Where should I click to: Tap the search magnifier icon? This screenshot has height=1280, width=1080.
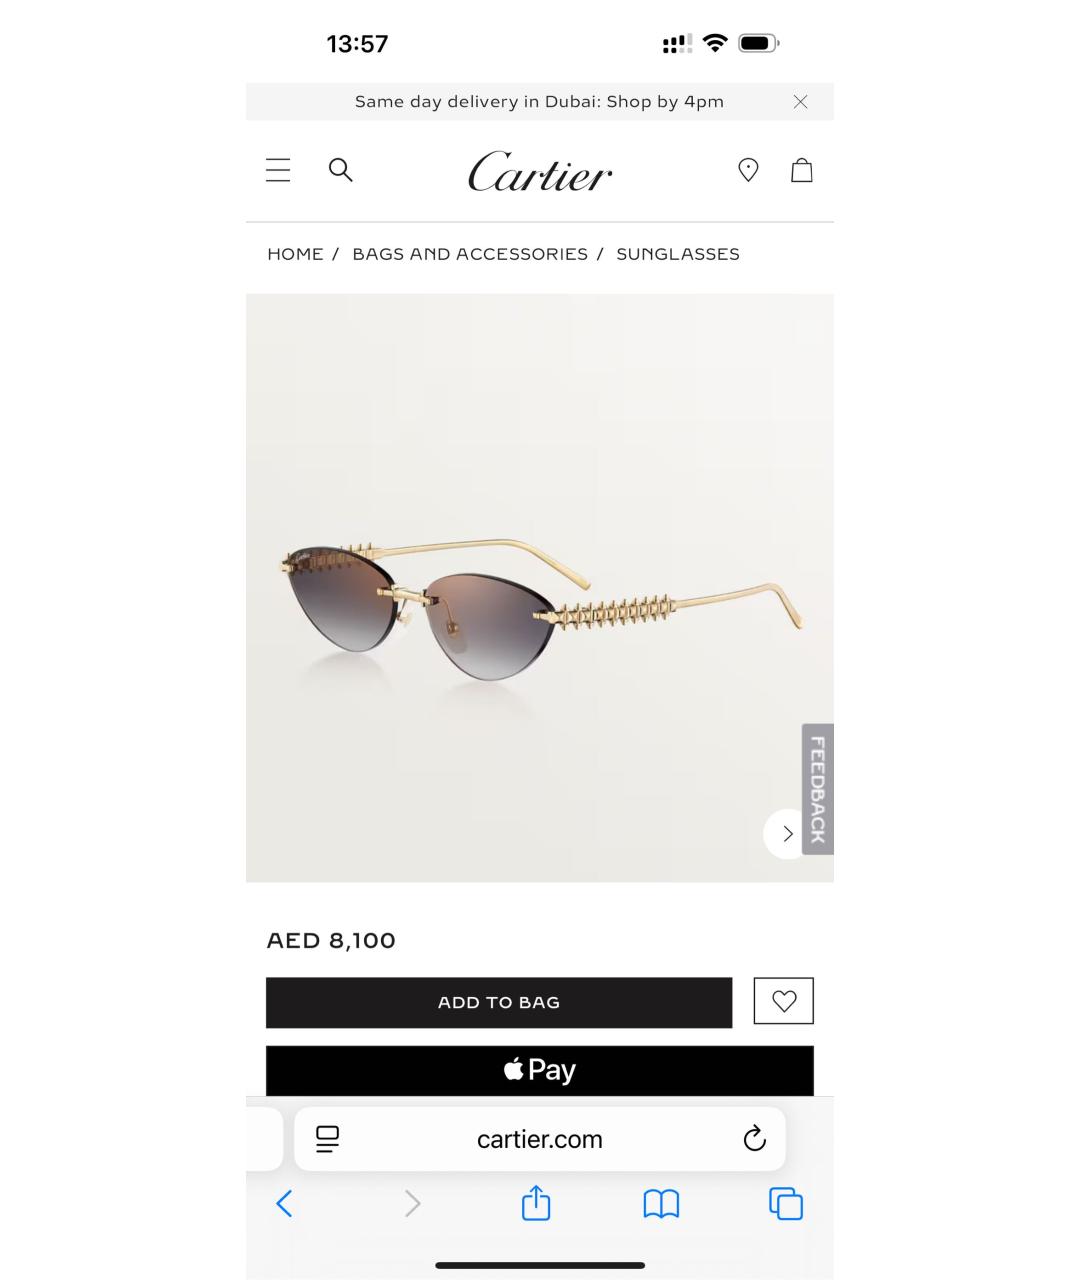click(340, 170)
